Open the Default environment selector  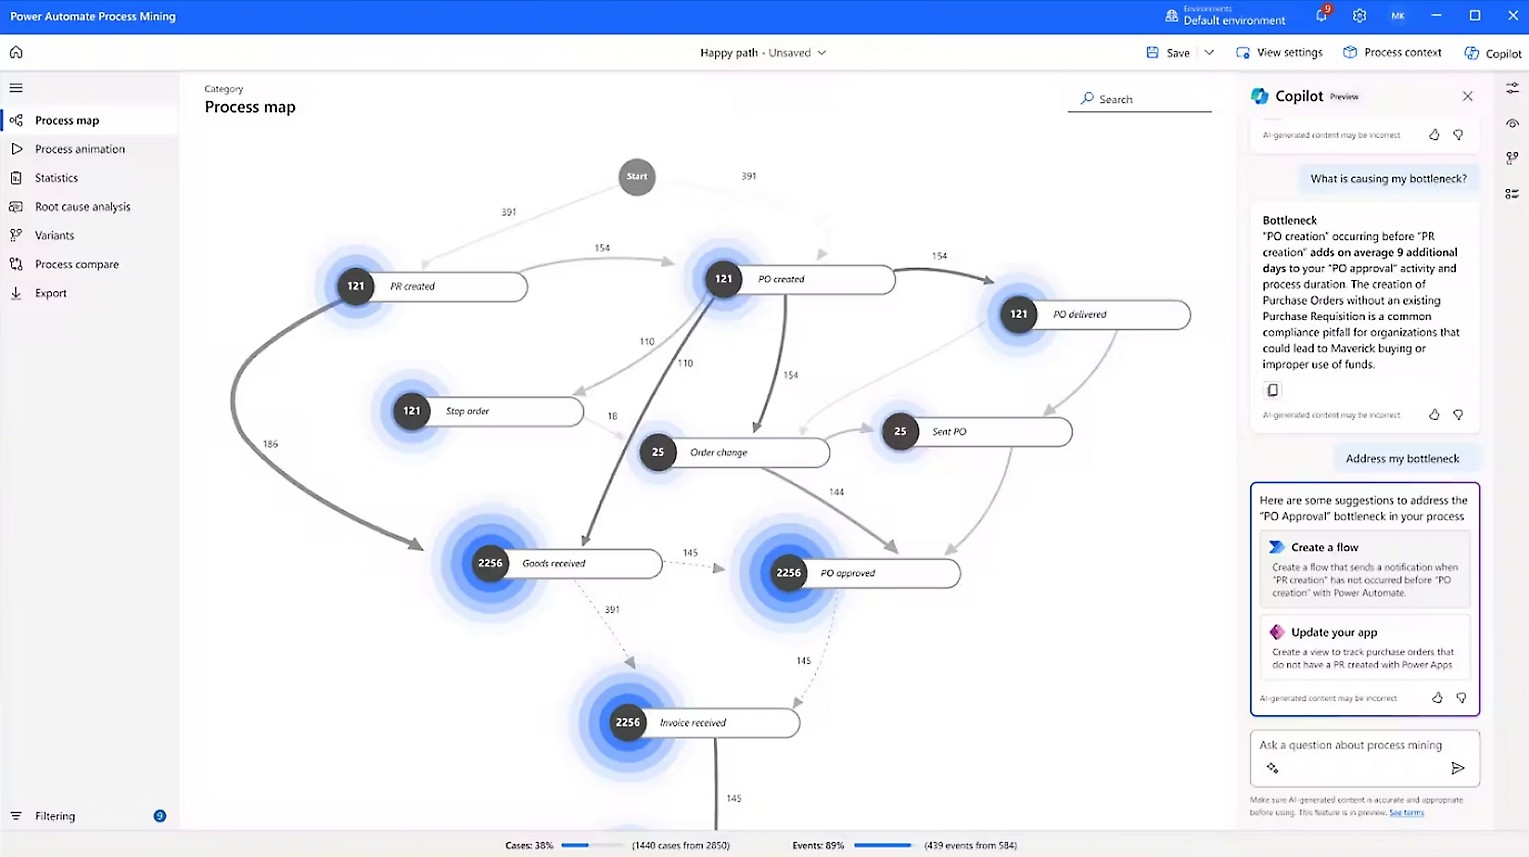pos(1233,15)
